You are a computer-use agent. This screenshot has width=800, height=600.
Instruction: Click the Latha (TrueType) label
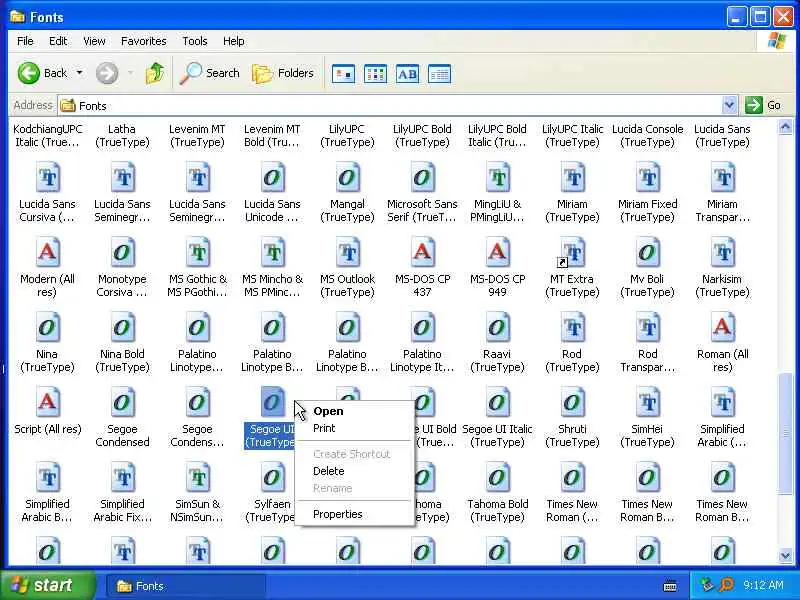[x=122, y=136]
